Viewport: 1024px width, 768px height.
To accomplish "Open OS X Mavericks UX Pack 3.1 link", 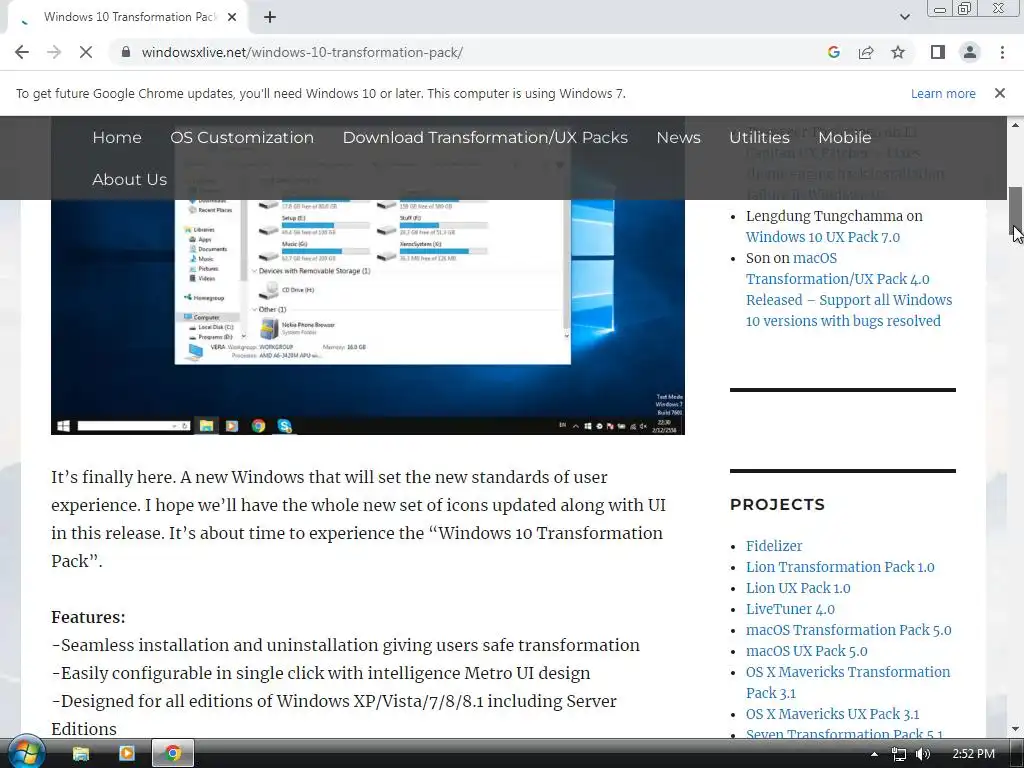I will pos(832,714).
